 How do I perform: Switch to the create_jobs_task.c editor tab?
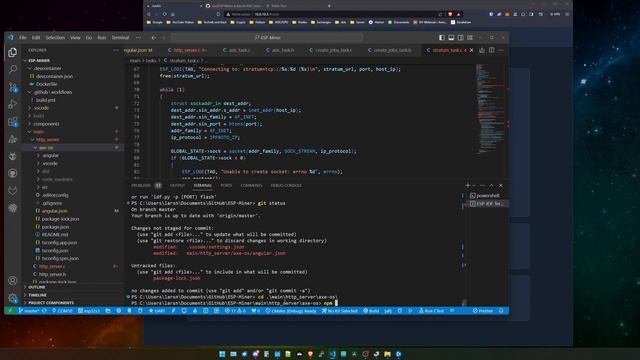[331, 50]
